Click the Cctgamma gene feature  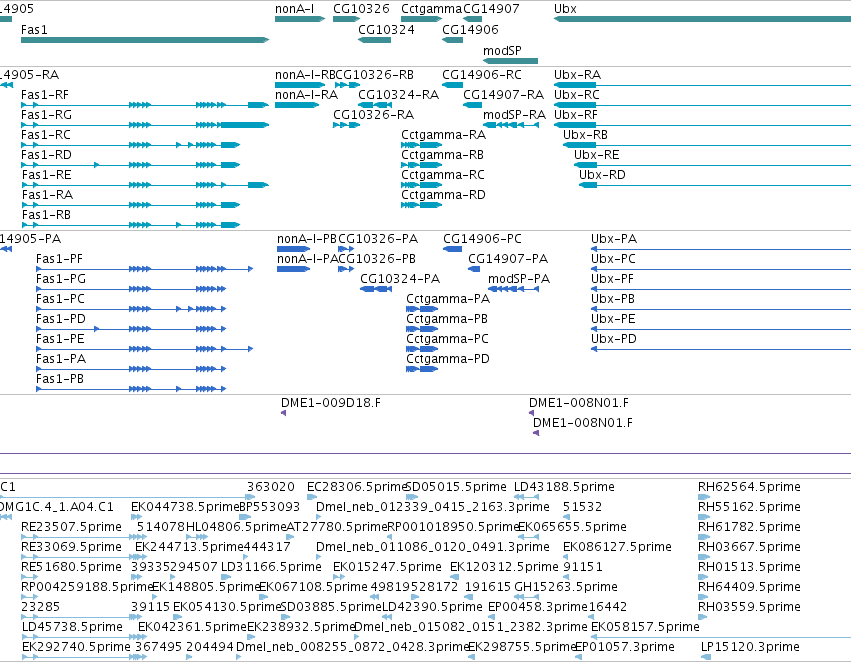421,19
